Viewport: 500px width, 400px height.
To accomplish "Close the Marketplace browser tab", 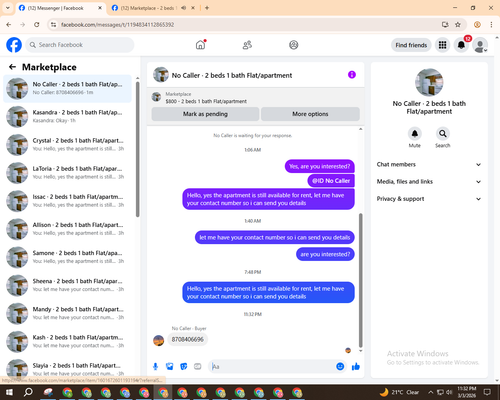I will [x=193, y=8].
